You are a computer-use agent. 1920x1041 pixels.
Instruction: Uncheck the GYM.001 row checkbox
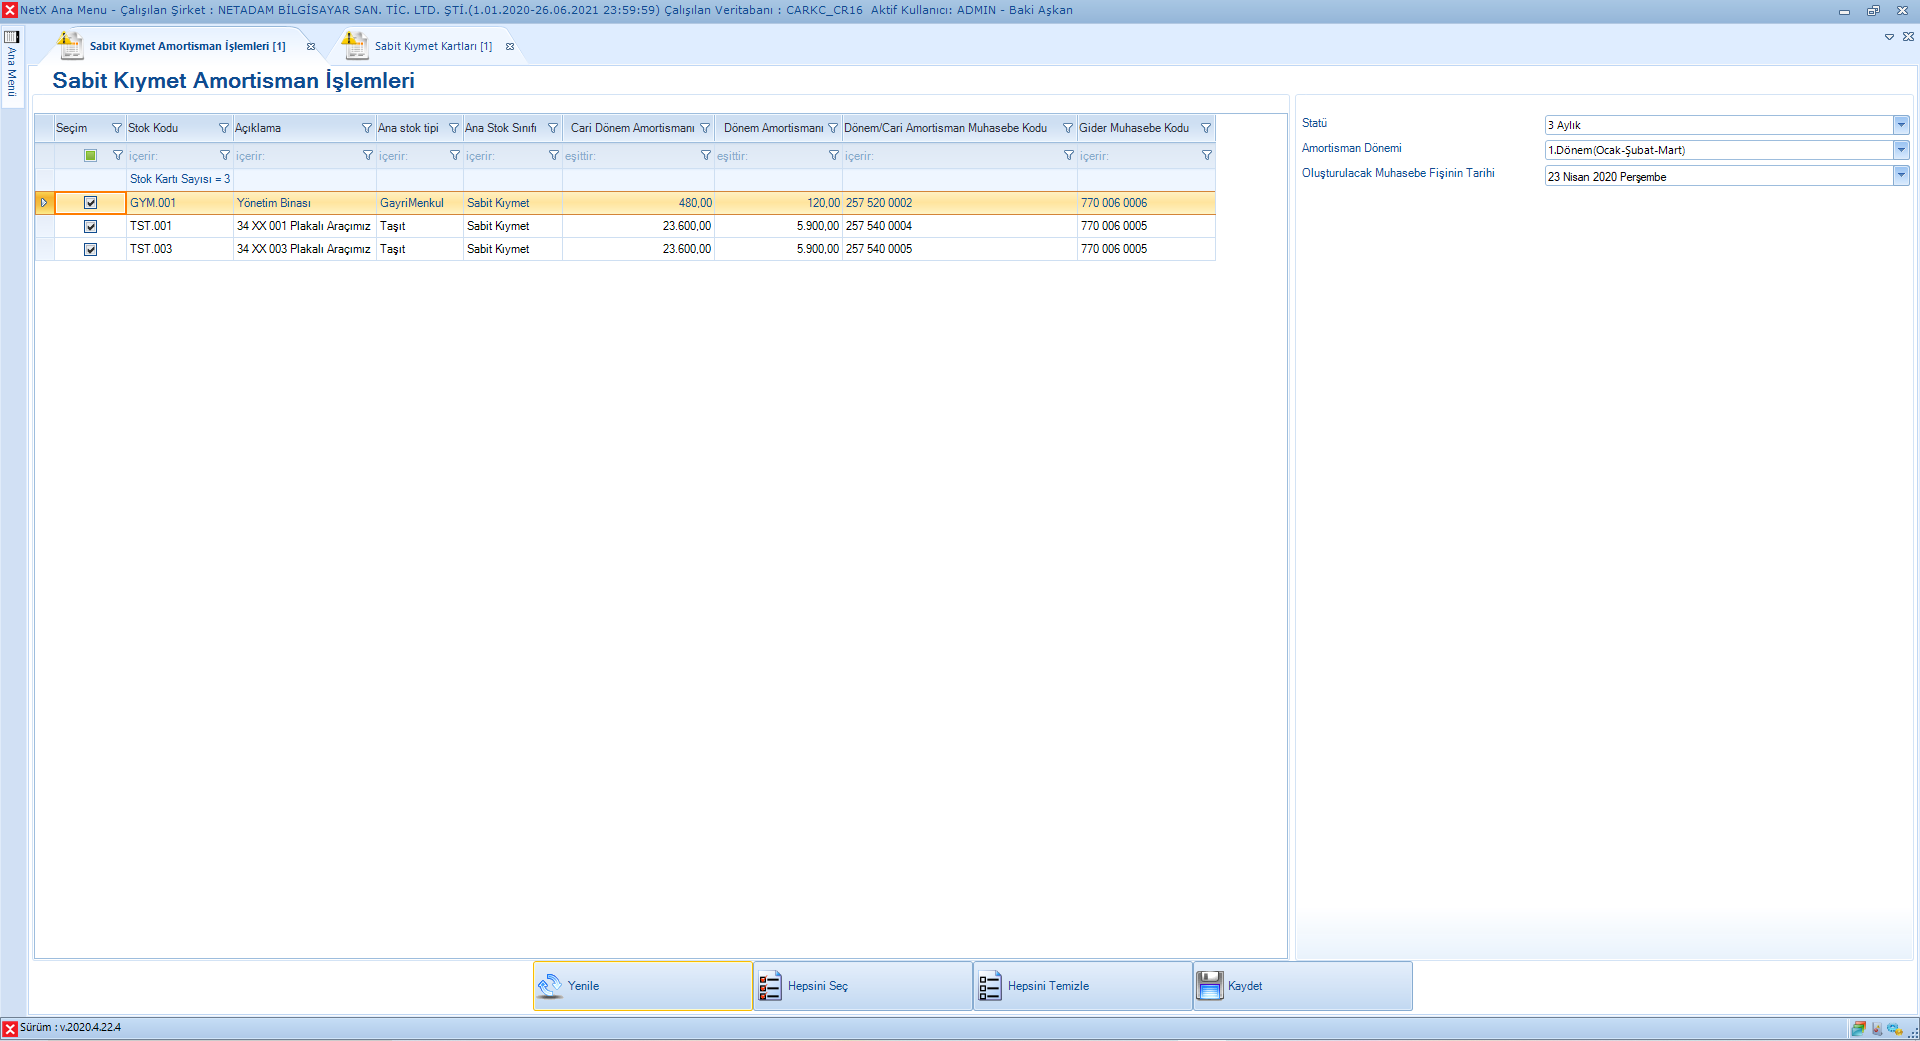pos(91,203)
